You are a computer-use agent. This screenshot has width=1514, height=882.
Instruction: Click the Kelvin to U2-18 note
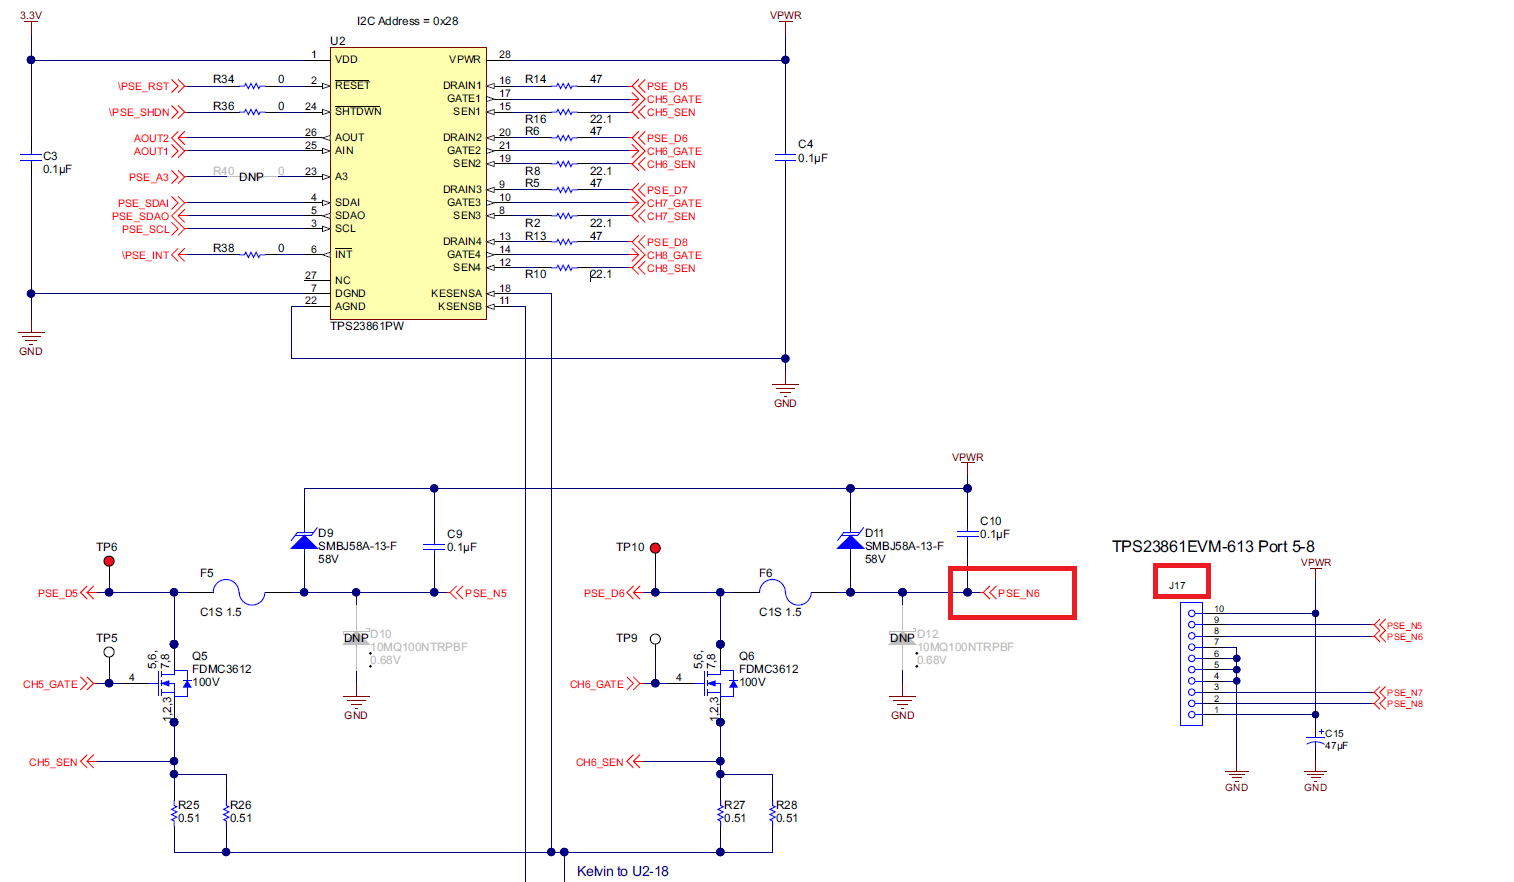pyautogui.click(x=622, y=871)
